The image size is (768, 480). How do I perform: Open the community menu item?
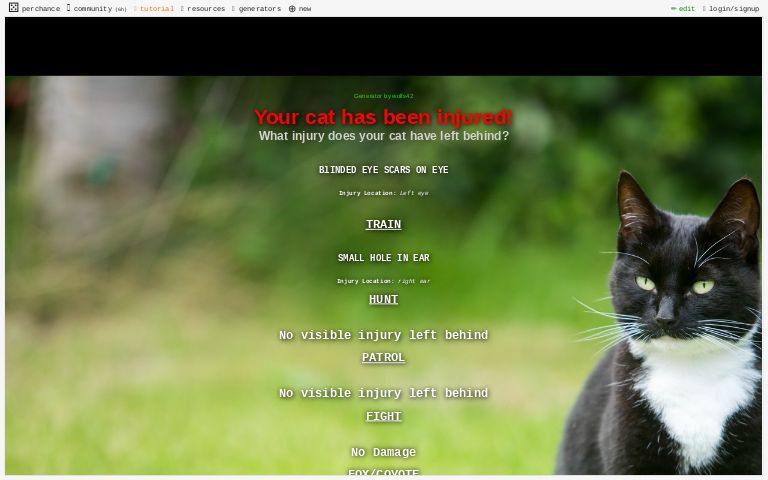click(92, 8)
